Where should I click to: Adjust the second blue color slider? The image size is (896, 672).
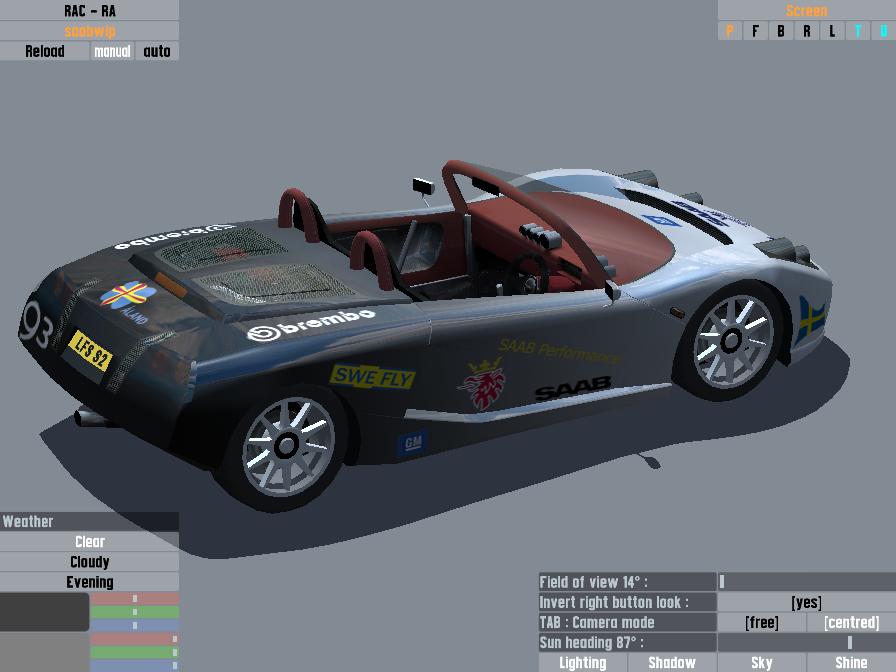(x=135, y=666)
